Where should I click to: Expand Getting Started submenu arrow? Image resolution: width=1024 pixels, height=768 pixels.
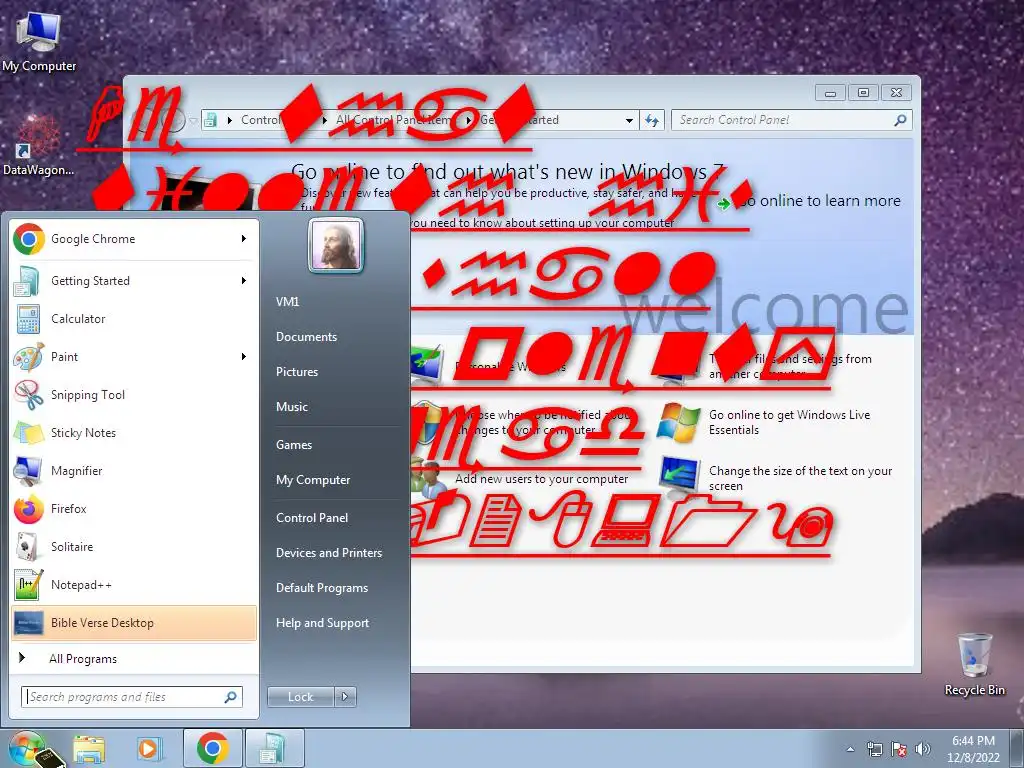click(x=244, y=281)
